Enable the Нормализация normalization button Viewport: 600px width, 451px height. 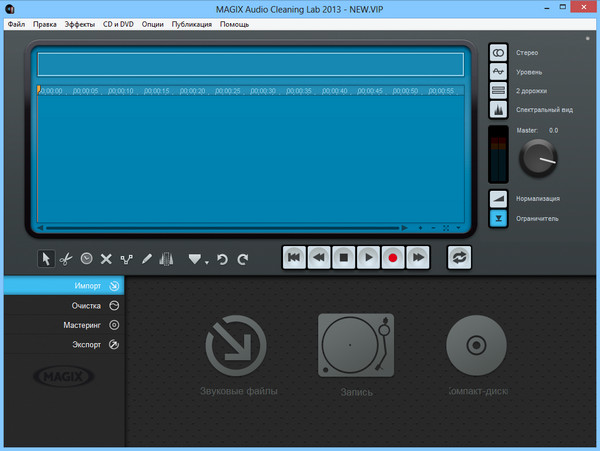[498, 198]
